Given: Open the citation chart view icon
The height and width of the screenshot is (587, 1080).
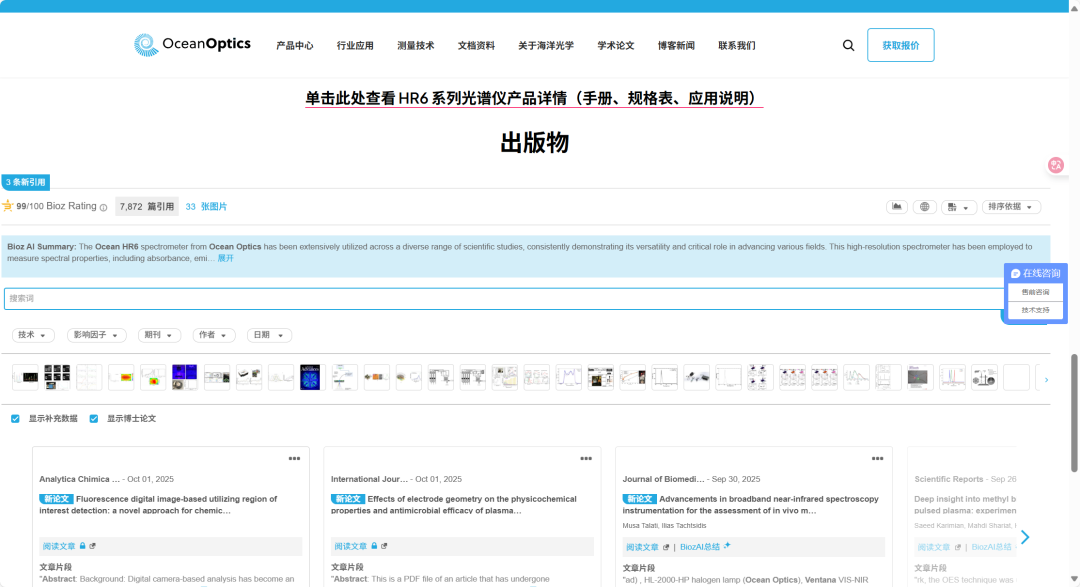Looking at the screenshot, I should pos(897,206).
